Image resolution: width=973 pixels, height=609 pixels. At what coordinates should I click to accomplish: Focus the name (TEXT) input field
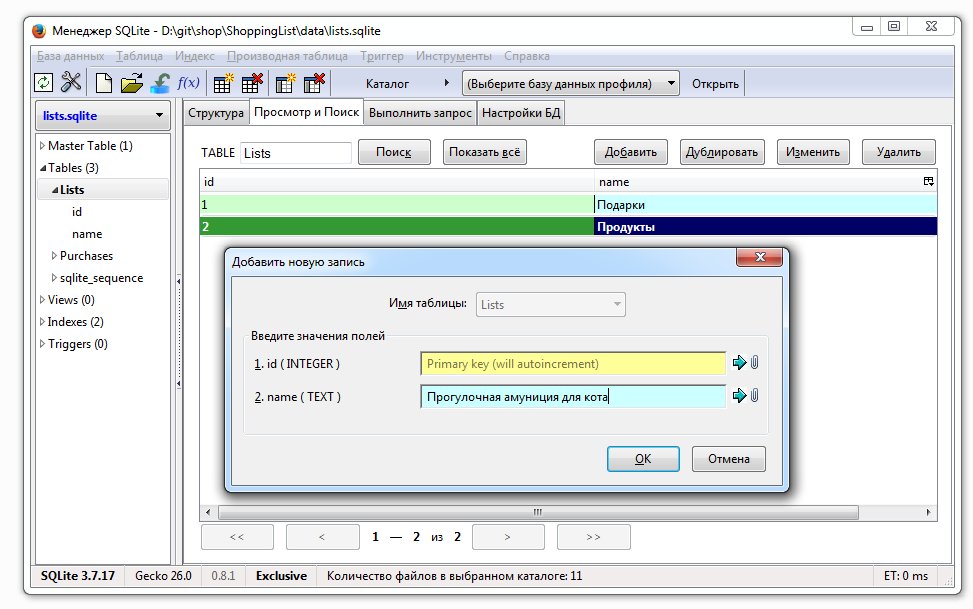click(x=573, y=397)
